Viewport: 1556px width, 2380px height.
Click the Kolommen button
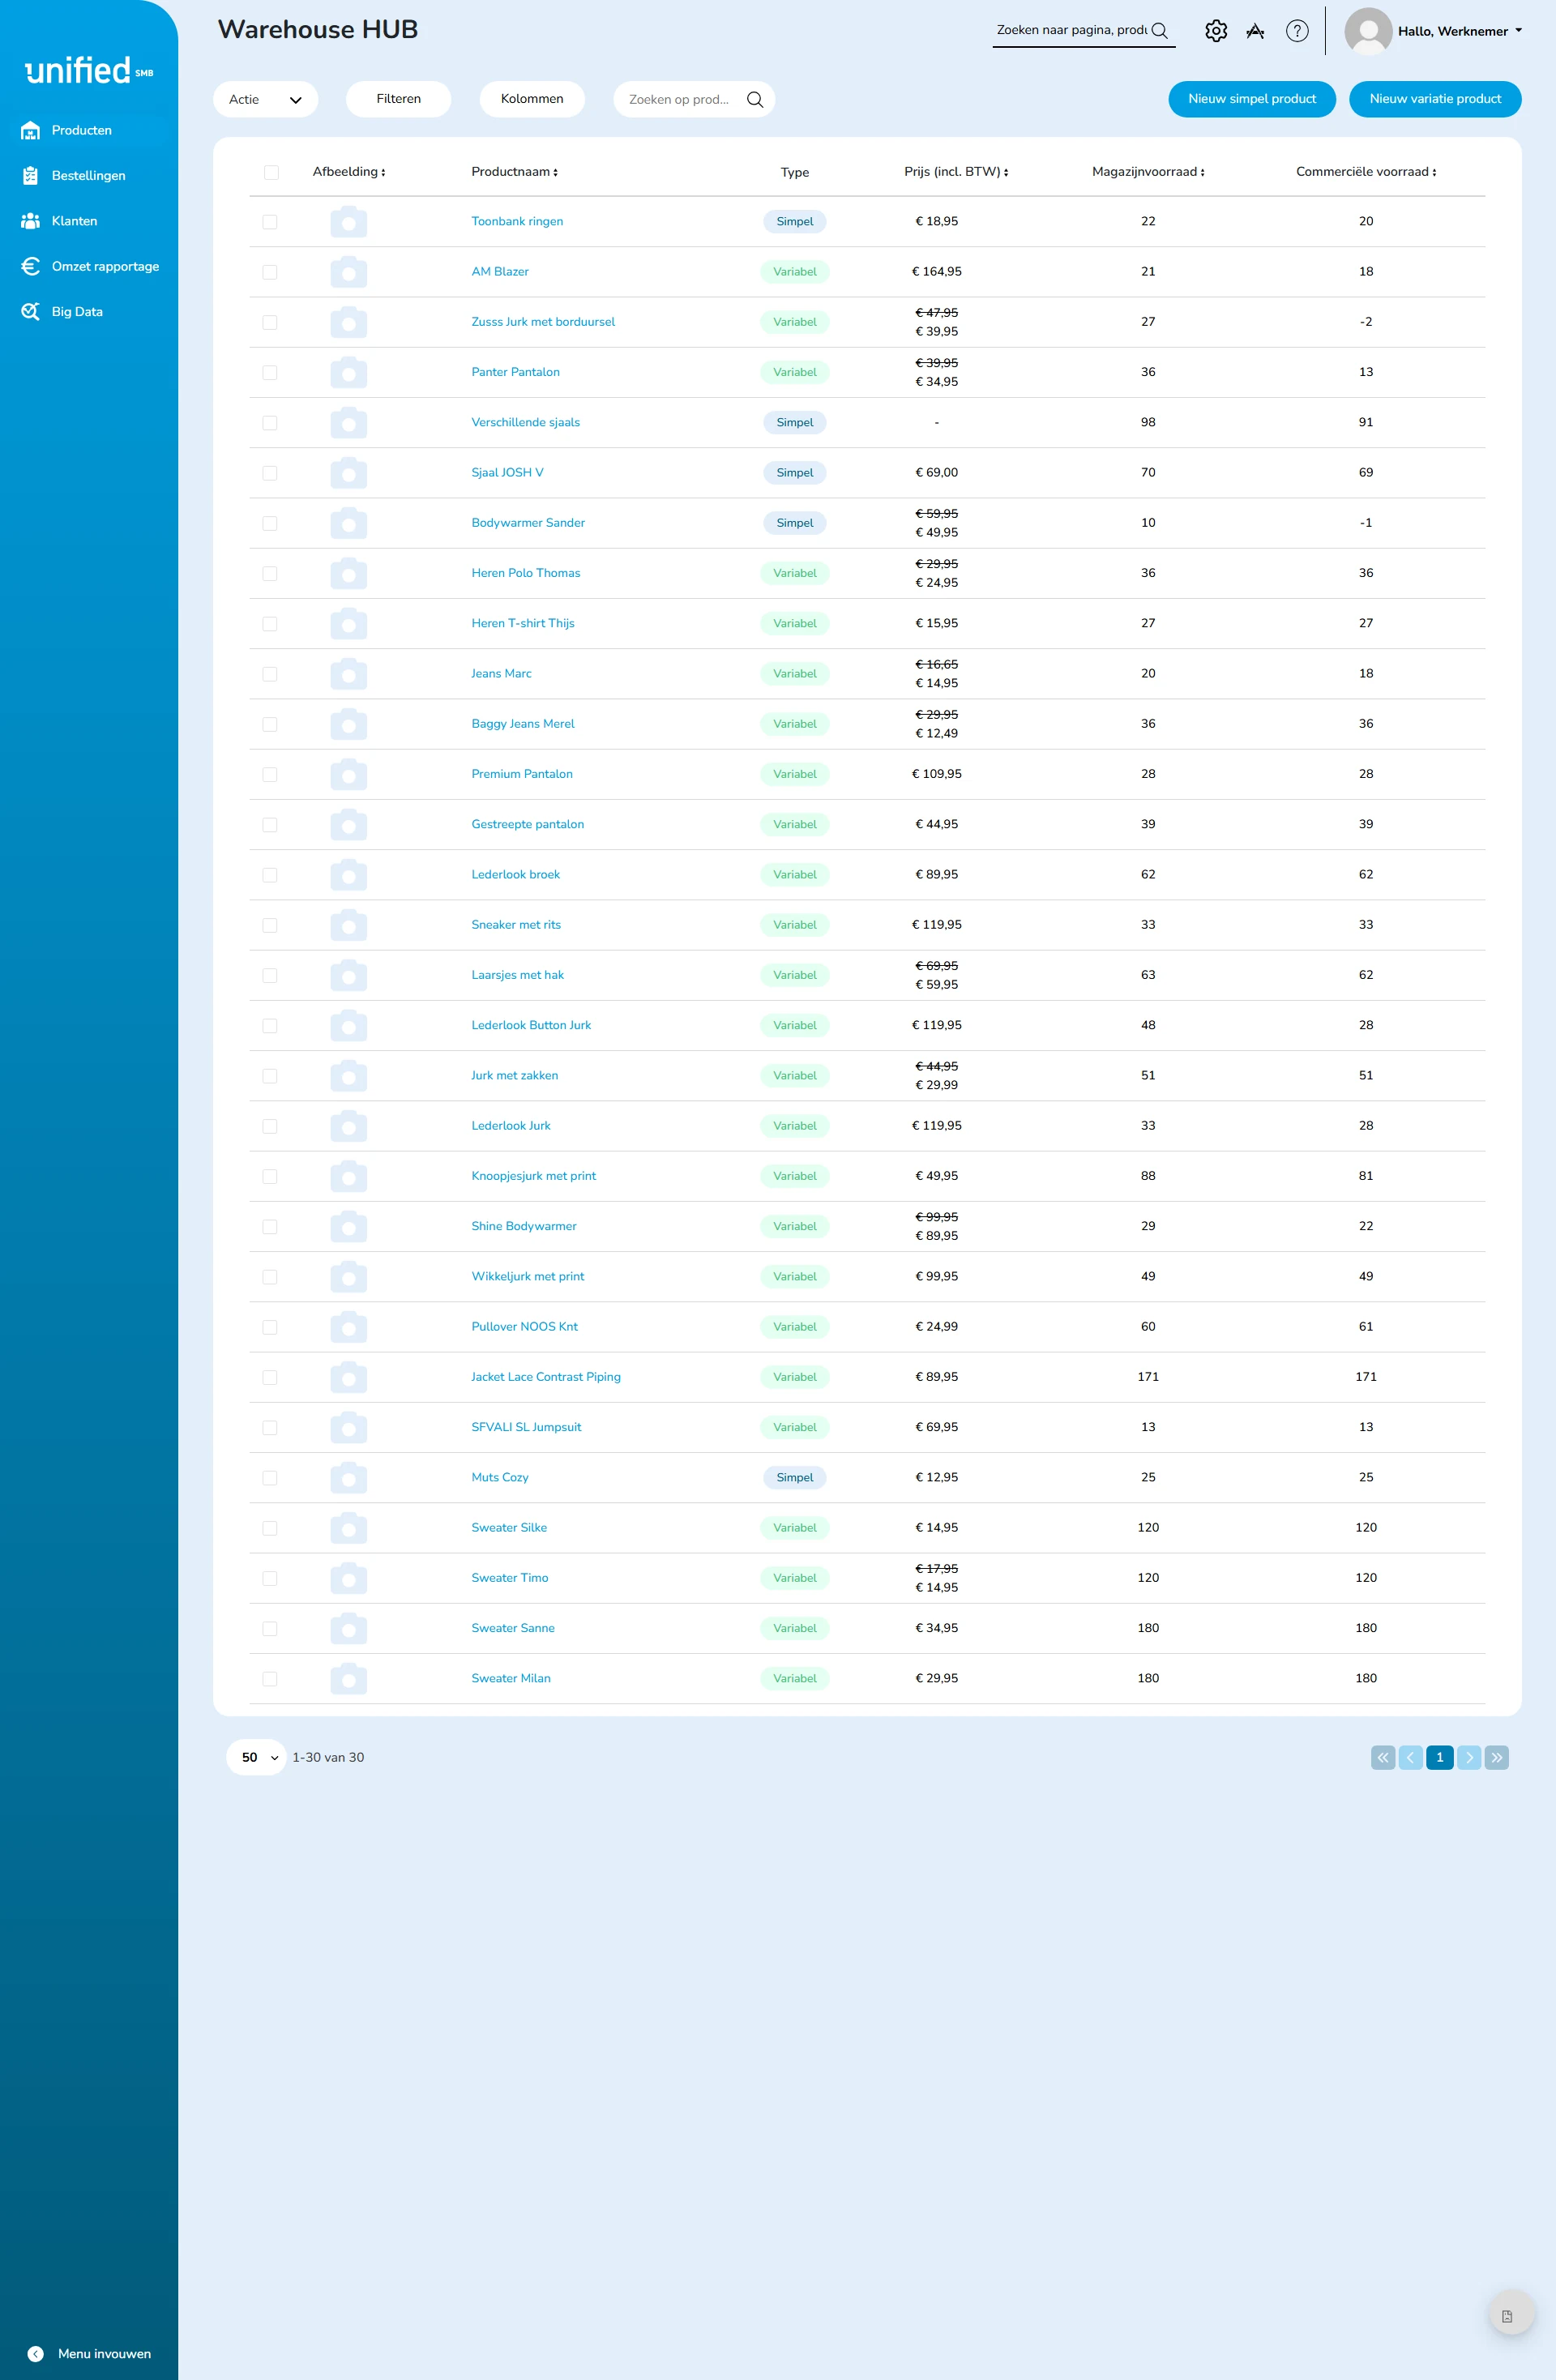532,99
